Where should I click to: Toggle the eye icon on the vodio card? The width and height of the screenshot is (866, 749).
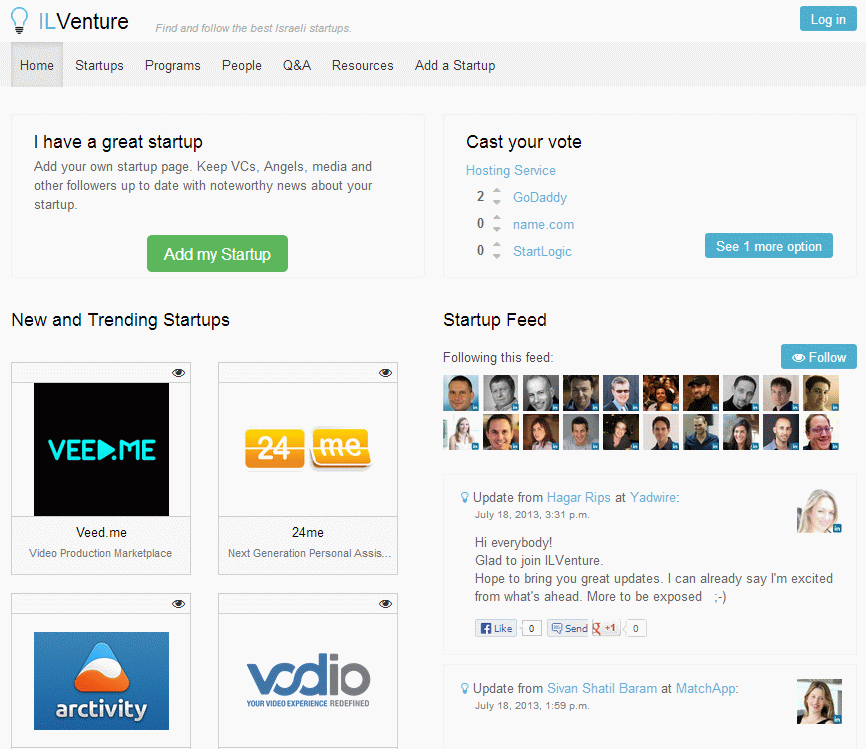click(386, 604)
